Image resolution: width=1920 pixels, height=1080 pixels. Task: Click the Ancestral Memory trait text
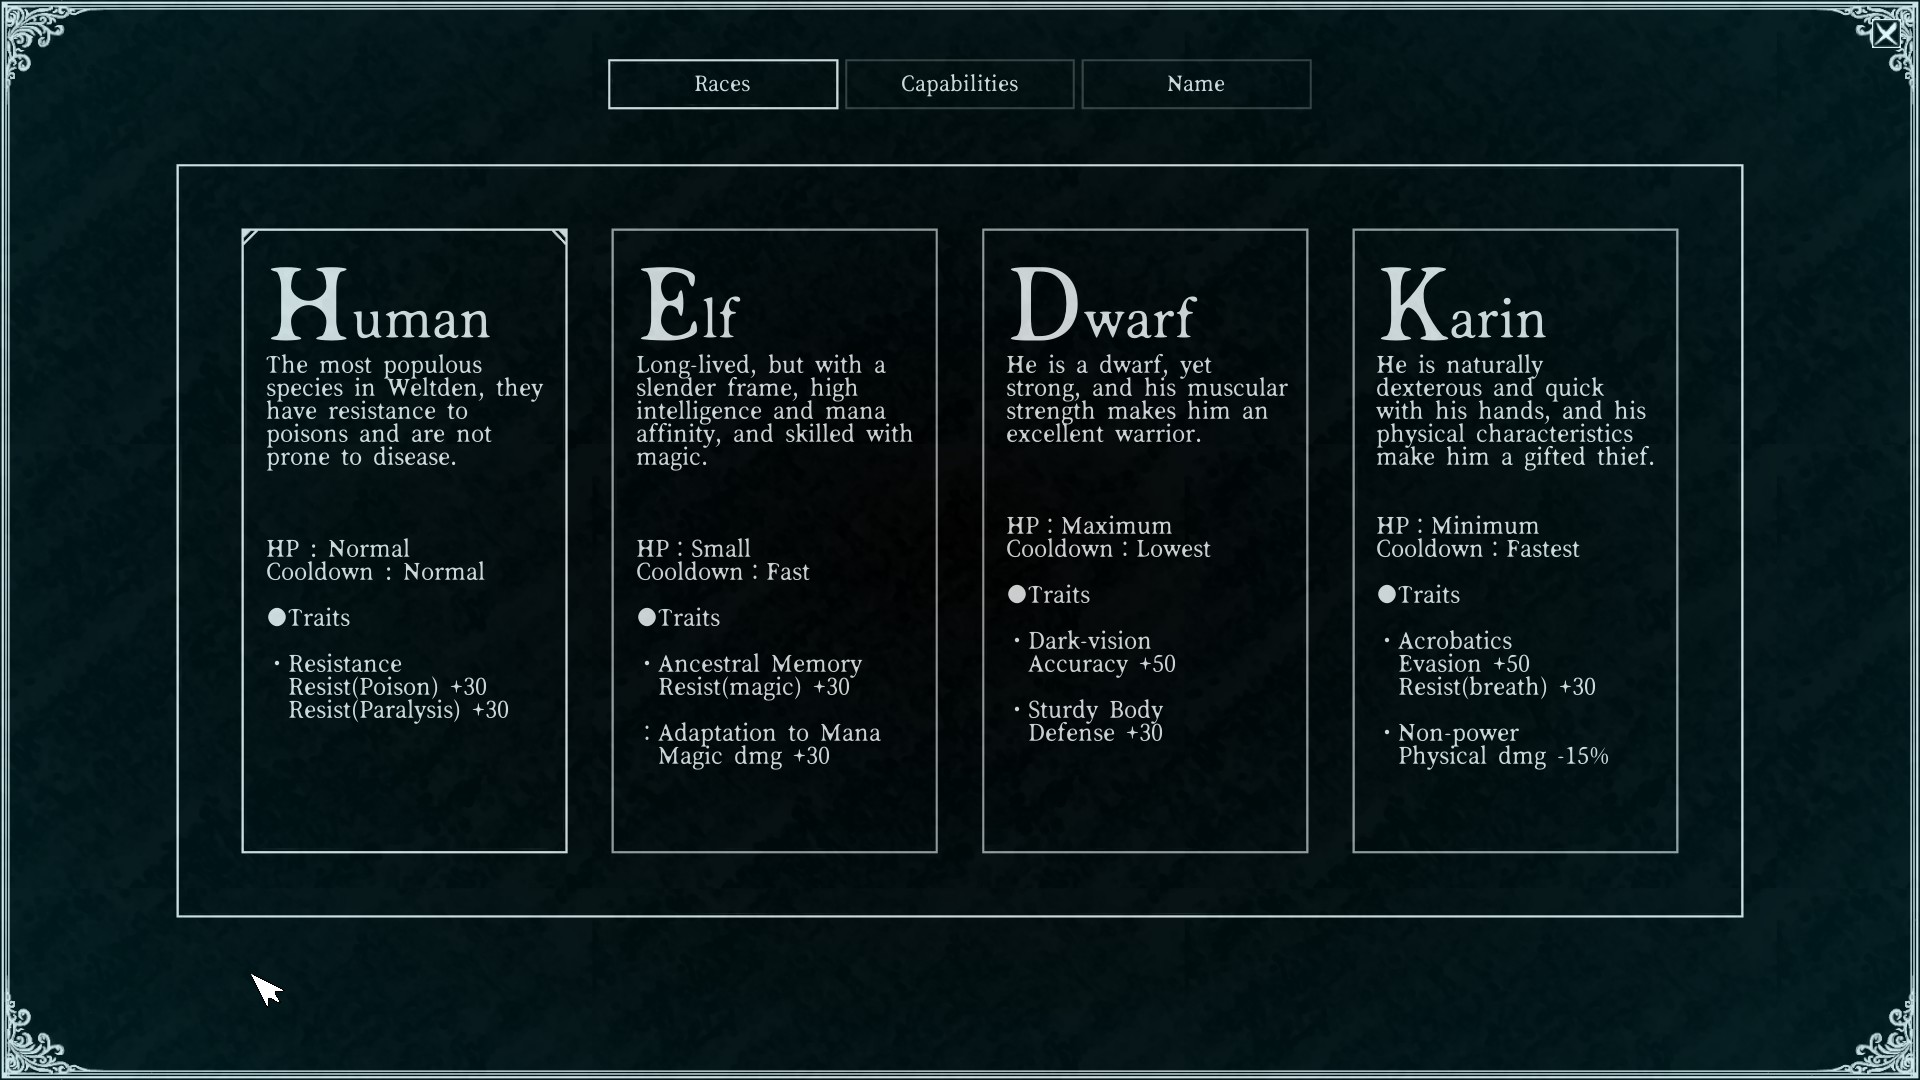[759, 664]
